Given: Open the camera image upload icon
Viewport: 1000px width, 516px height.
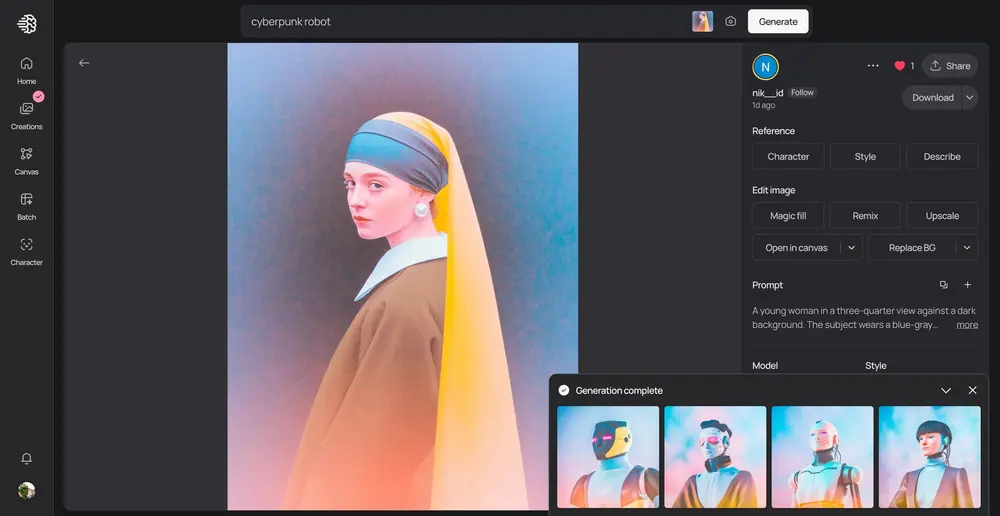Looking at the screenshot, I should tap(731, 22).
